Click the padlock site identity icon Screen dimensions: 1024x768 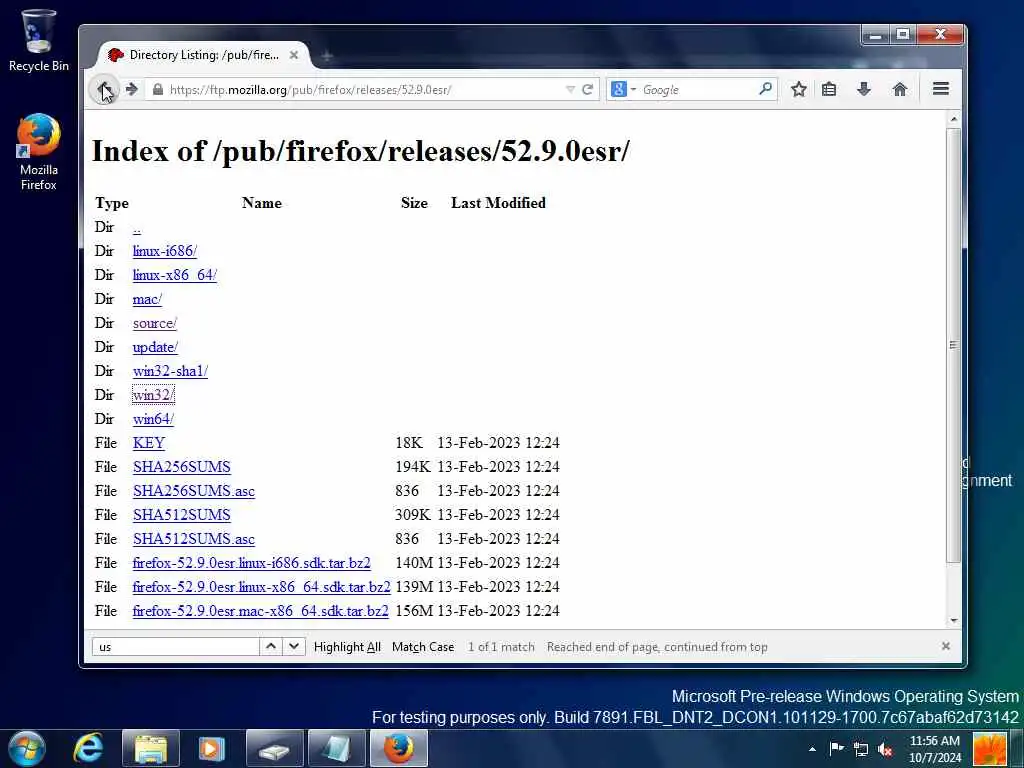click(x=157, y=89)
